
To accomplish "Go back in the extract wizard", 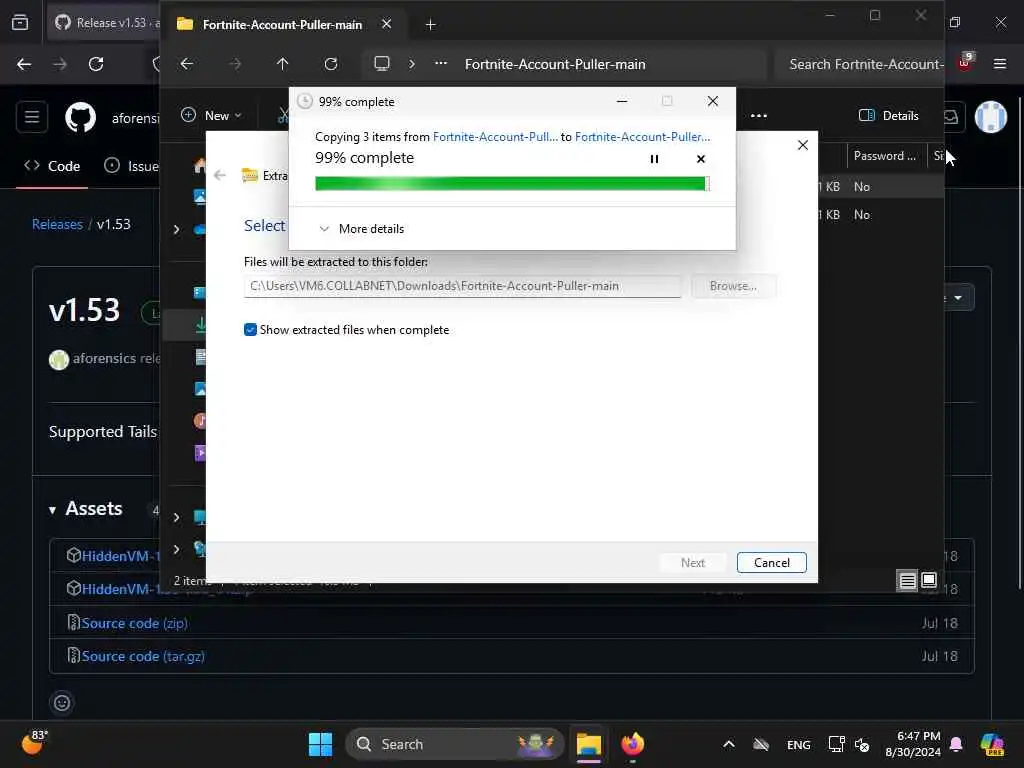I will [x=220, y=175].
